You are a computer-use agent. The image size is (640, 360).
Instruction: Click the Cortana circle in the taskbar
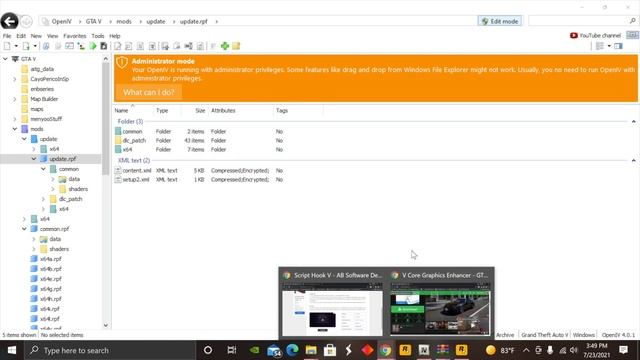point(208,350)
